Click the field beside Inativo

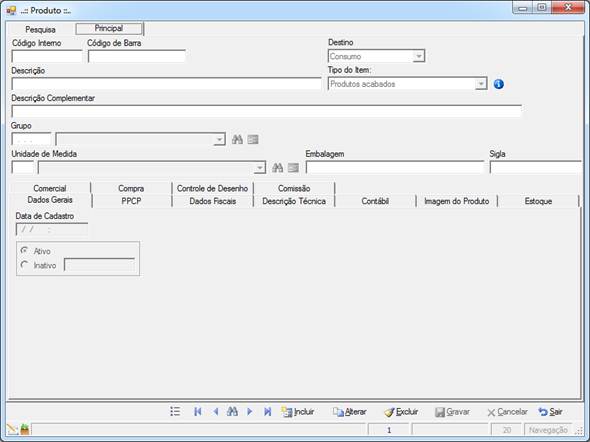click(99, 265)
